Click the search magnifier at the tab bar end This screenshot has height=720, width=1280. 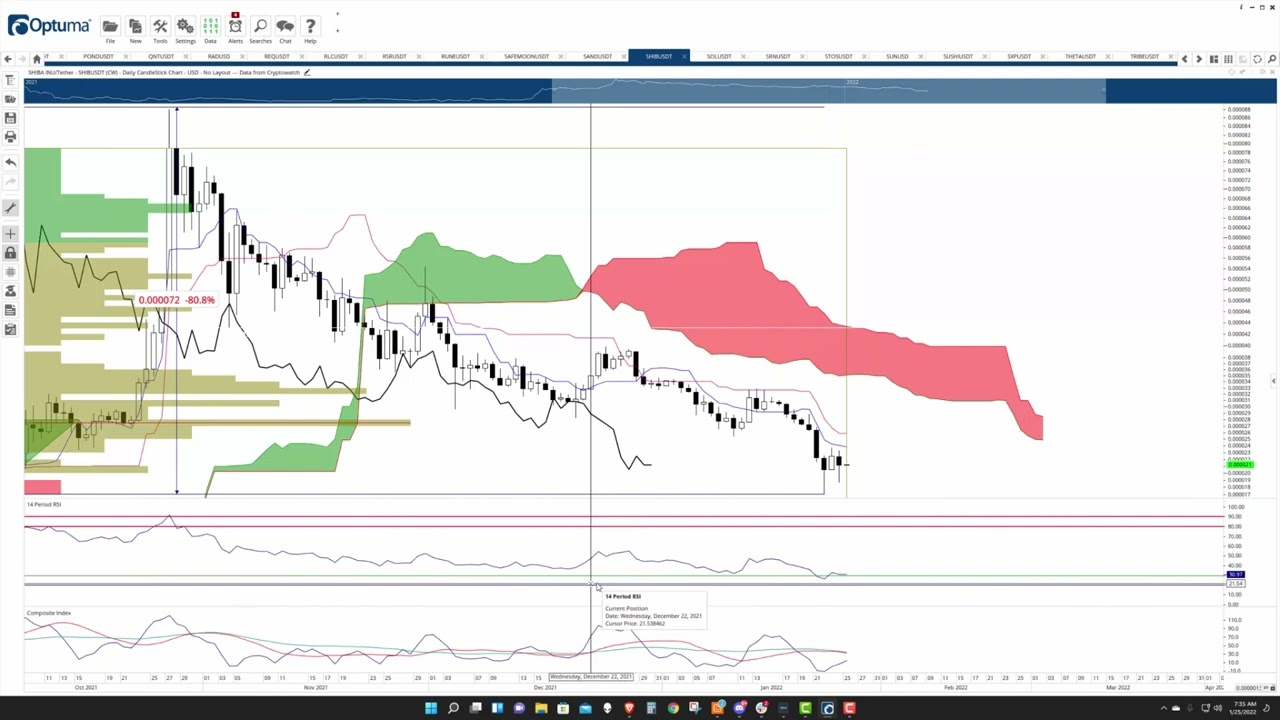pos(1272,59)
